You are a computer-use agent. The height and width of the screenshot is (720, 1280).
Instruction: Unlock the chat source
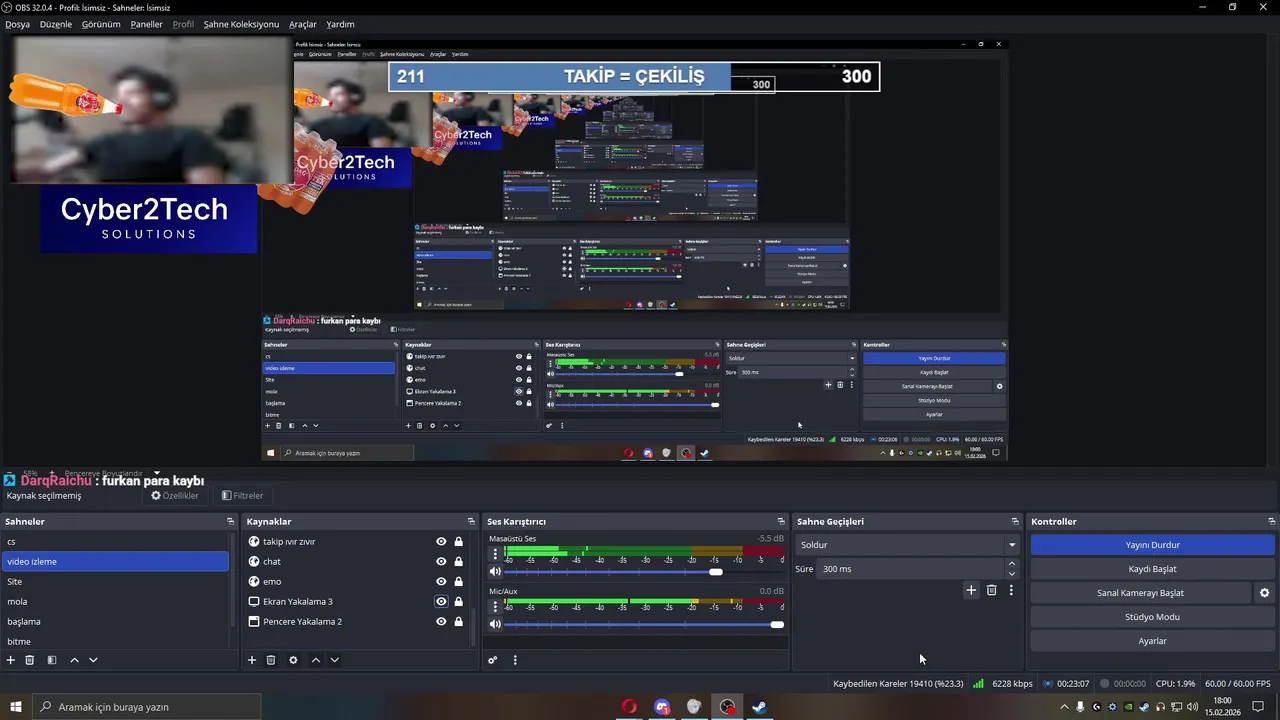pyautogui.click(x=458, y=562)
